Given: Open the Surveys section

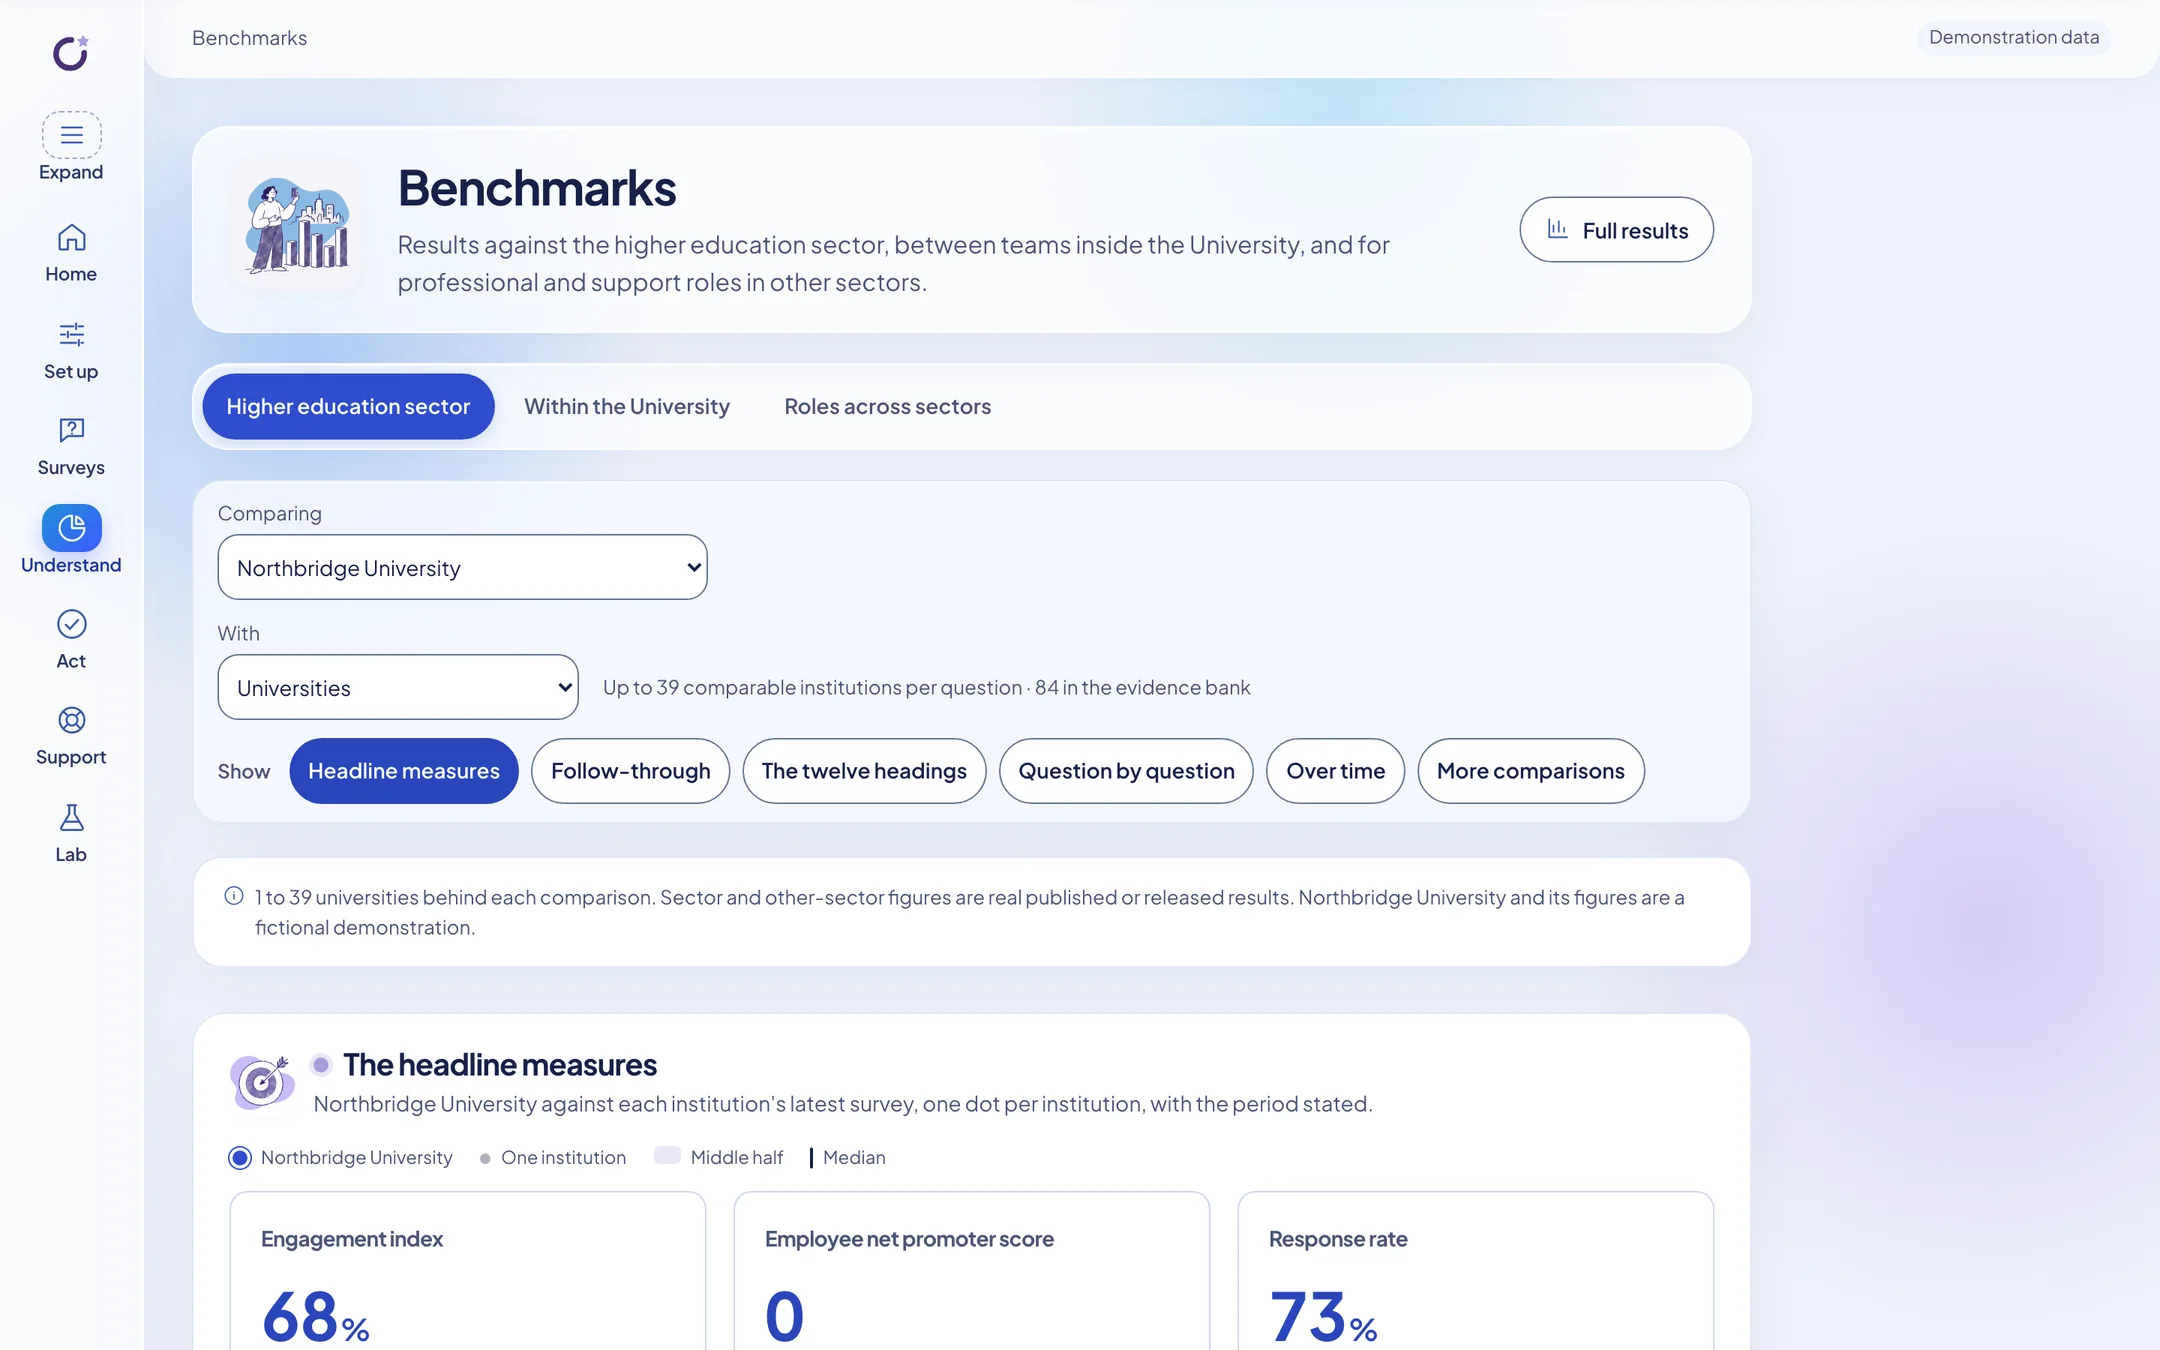Looking at the screenshot, I should pyautogui.click(x=71, y=447).
